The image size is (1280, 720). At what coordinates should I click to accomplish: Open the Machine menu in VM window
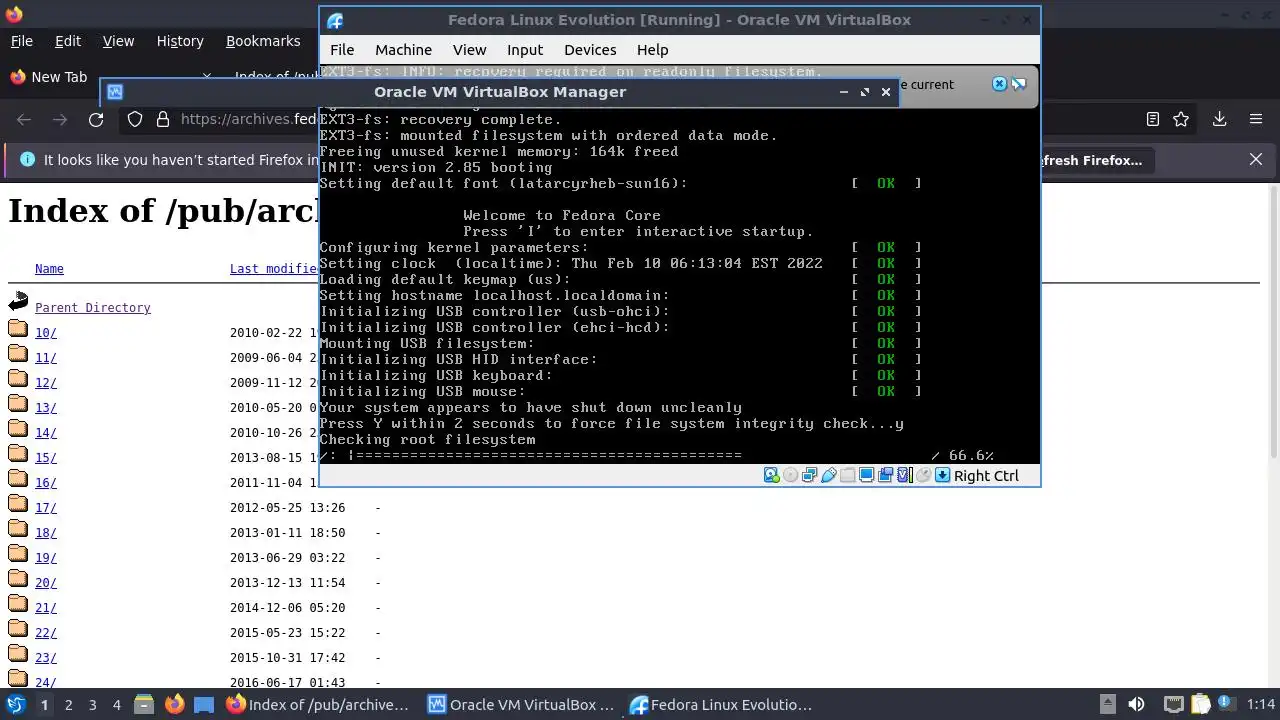[403, 49]
